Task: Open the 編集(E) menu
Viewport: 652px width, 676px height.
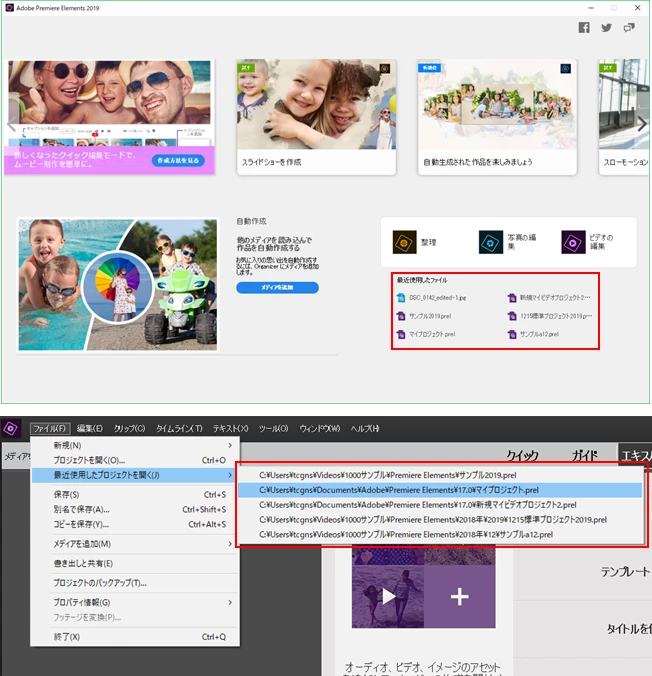Action: click(x=90, y=429)
